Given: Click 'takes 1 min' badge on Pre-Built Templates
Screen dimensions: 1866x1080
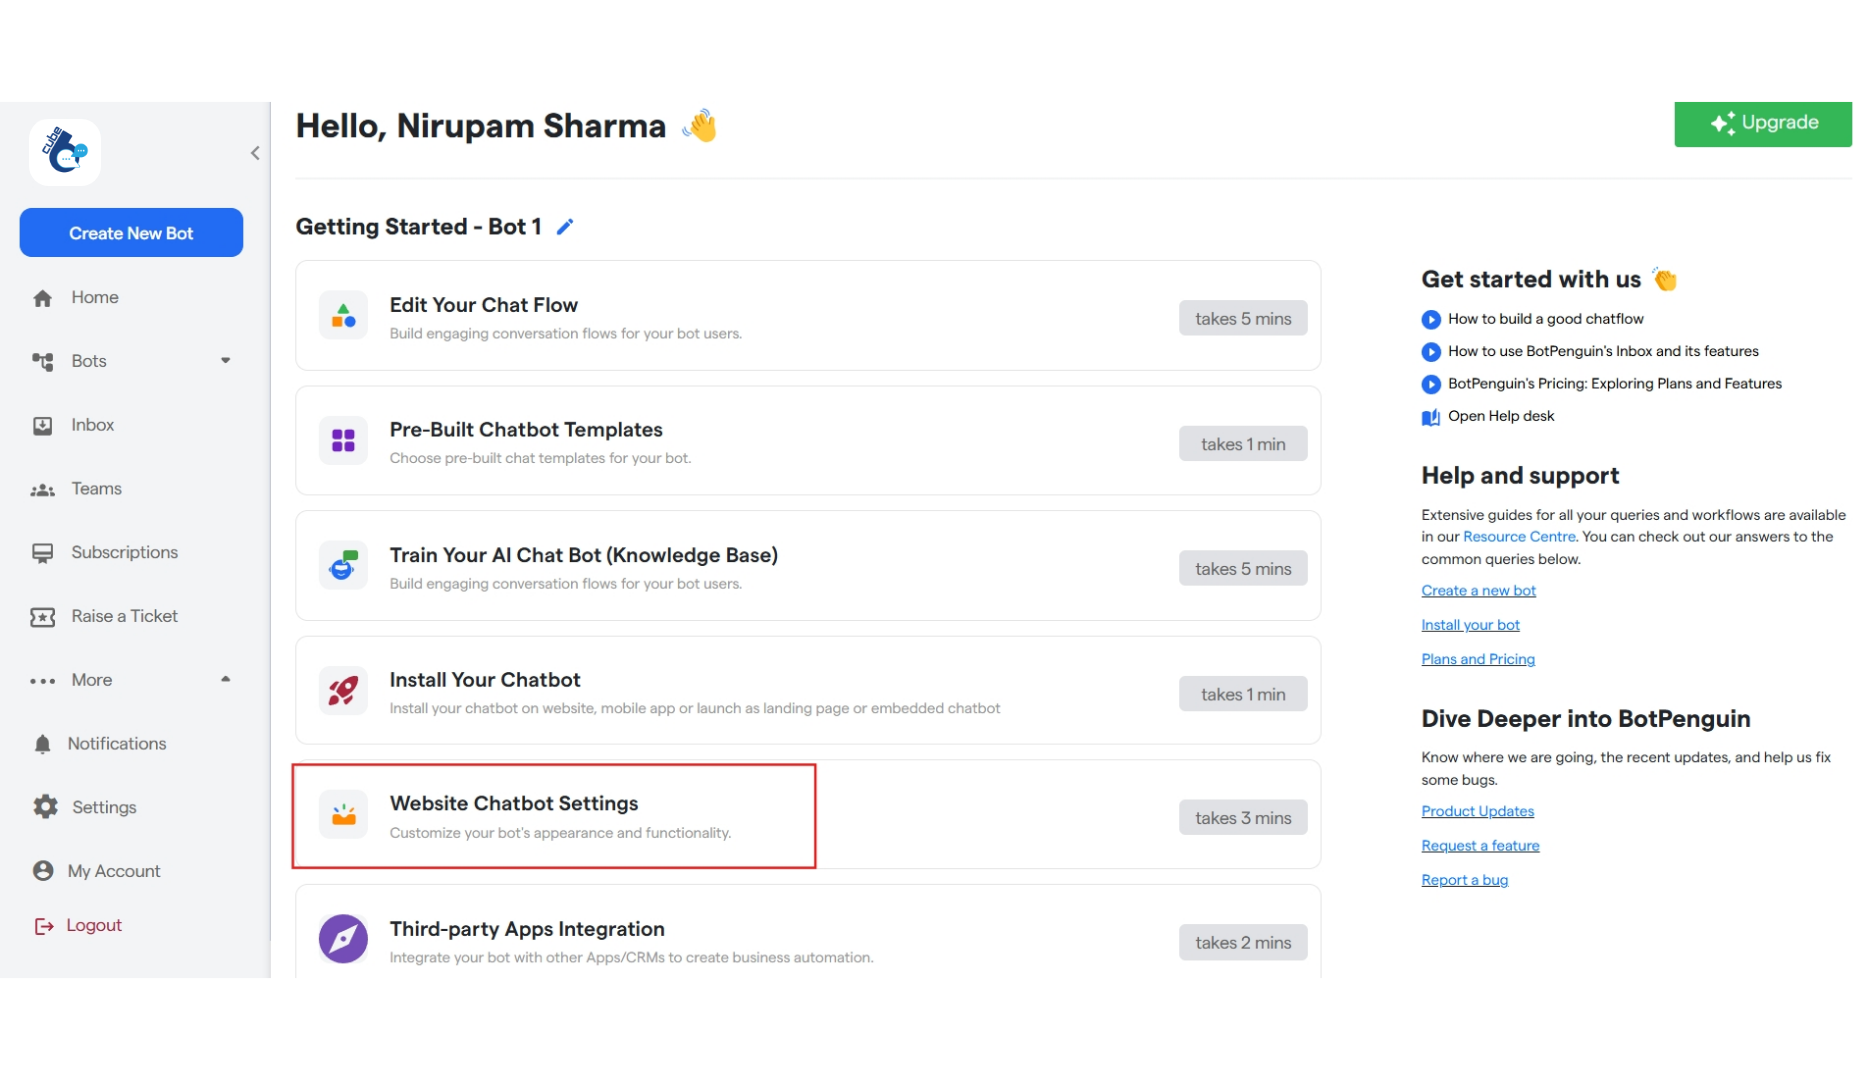Looking at the screenshot, I should tap(1243, 444).
